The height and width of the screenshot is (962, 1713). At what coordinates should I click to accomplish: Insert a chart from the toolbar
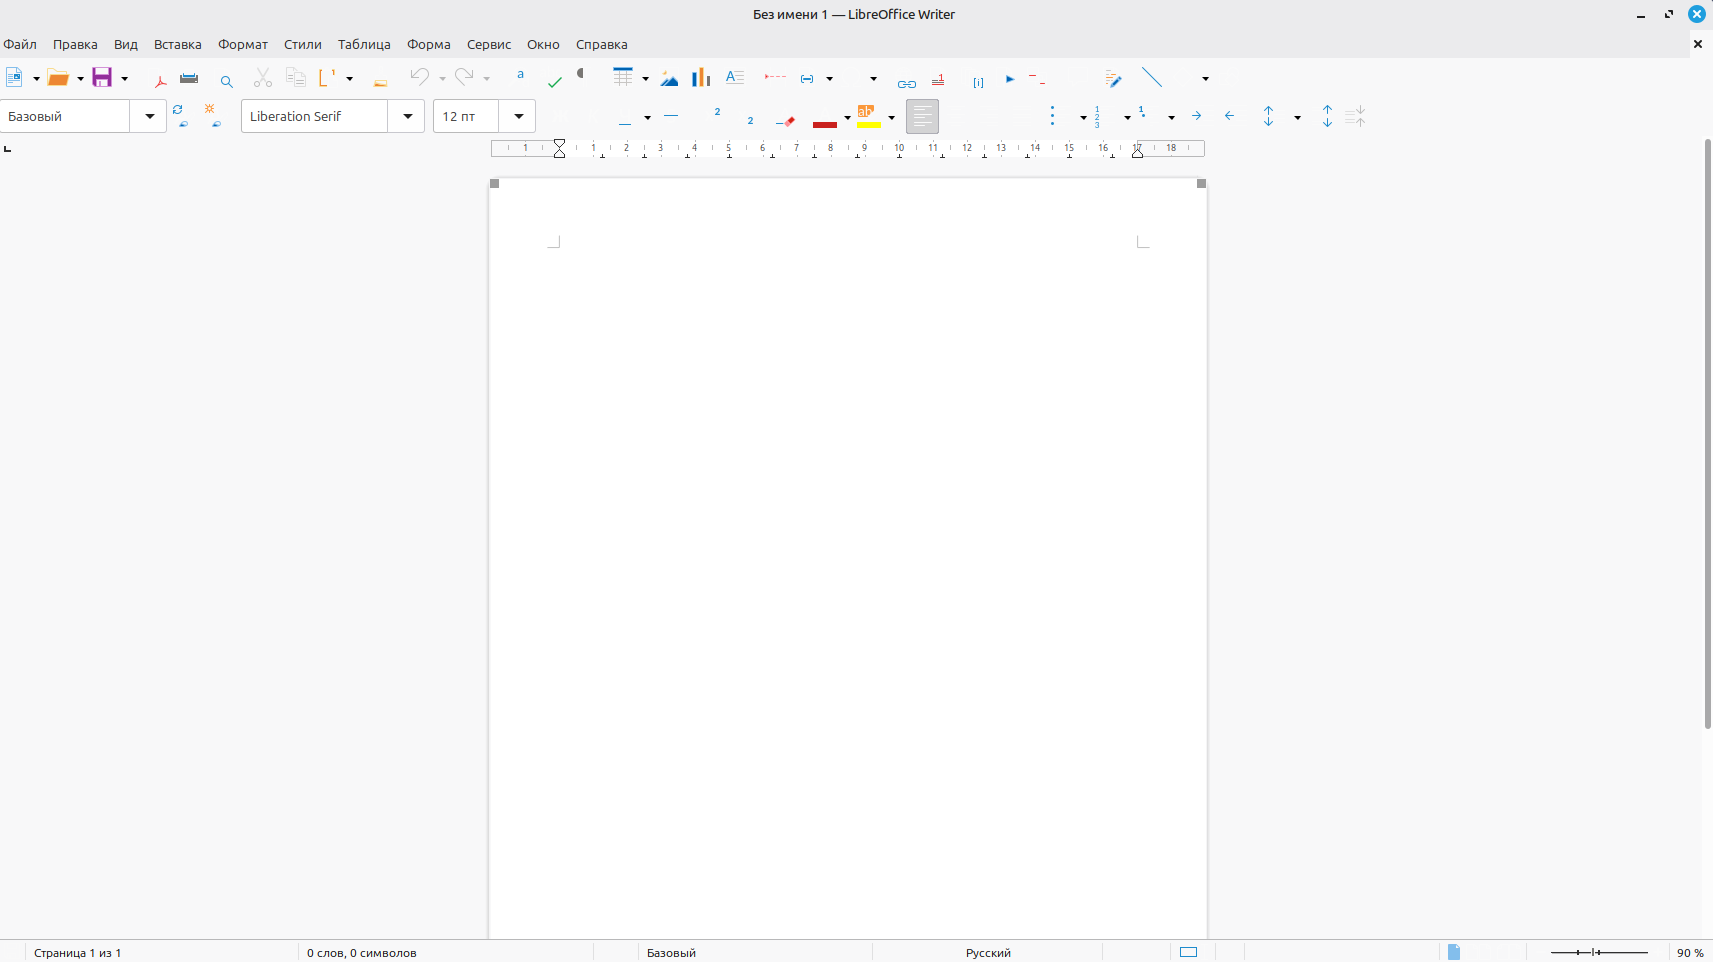point(701,78)
